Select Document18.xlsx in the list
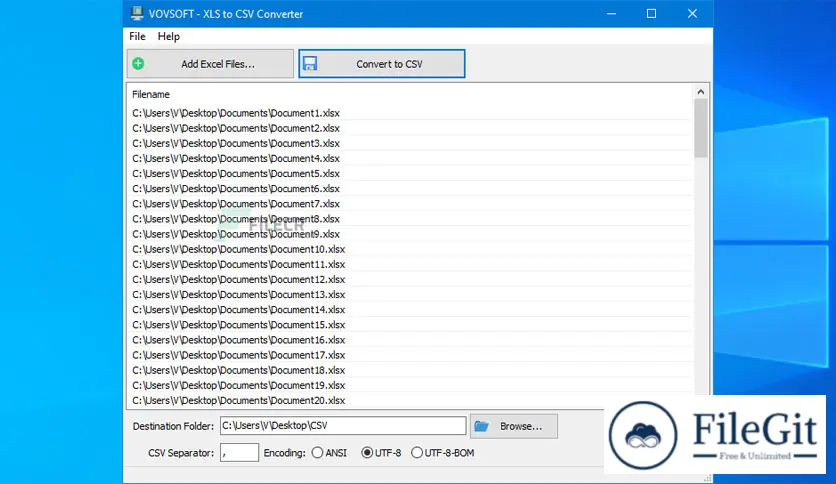 coord(238,370)
